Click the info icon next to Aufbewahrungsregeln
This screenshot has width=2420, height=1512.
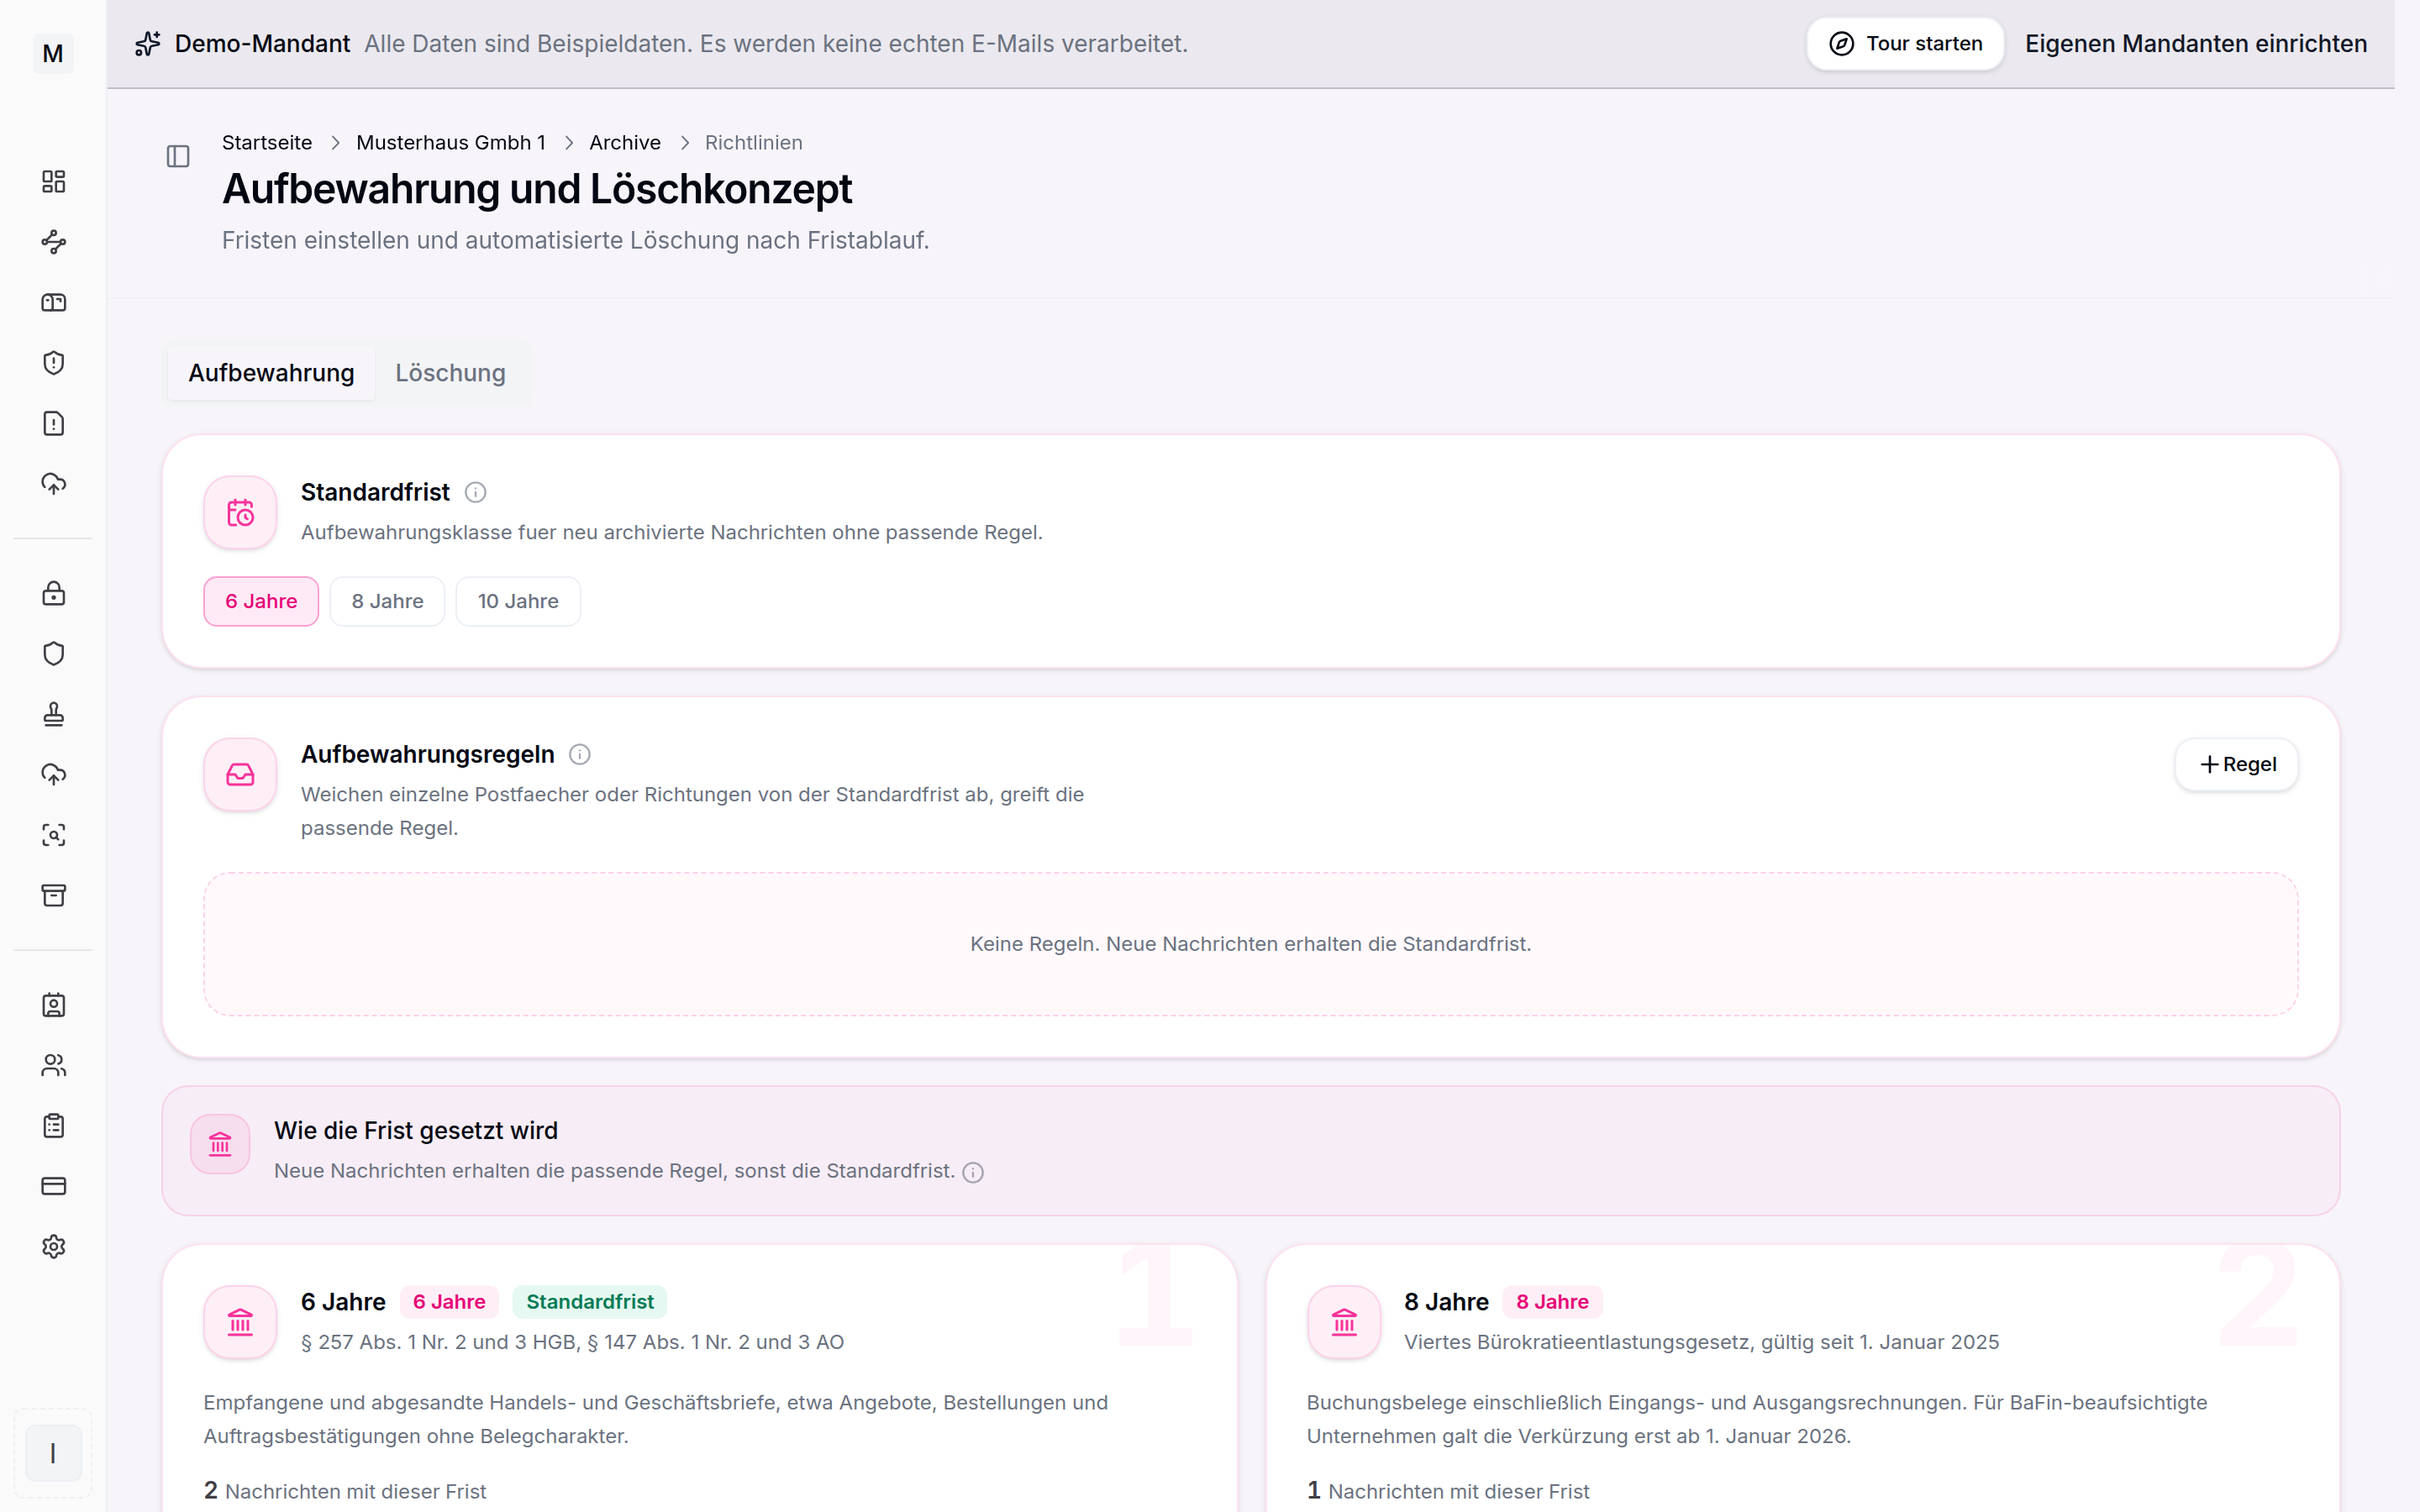pos(580,755)
